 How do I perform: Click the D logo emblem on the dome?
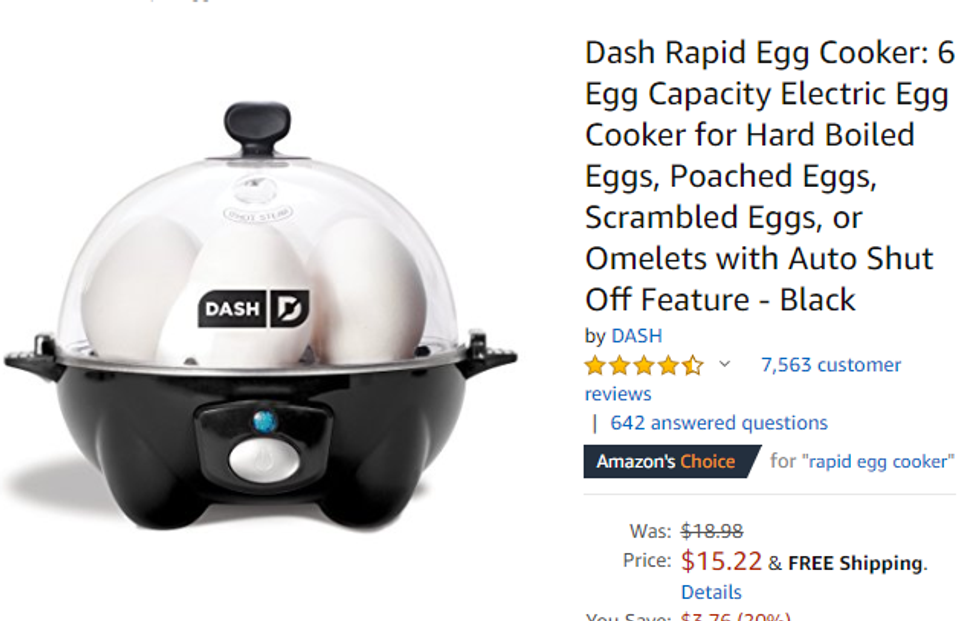(x=289, y=308)
